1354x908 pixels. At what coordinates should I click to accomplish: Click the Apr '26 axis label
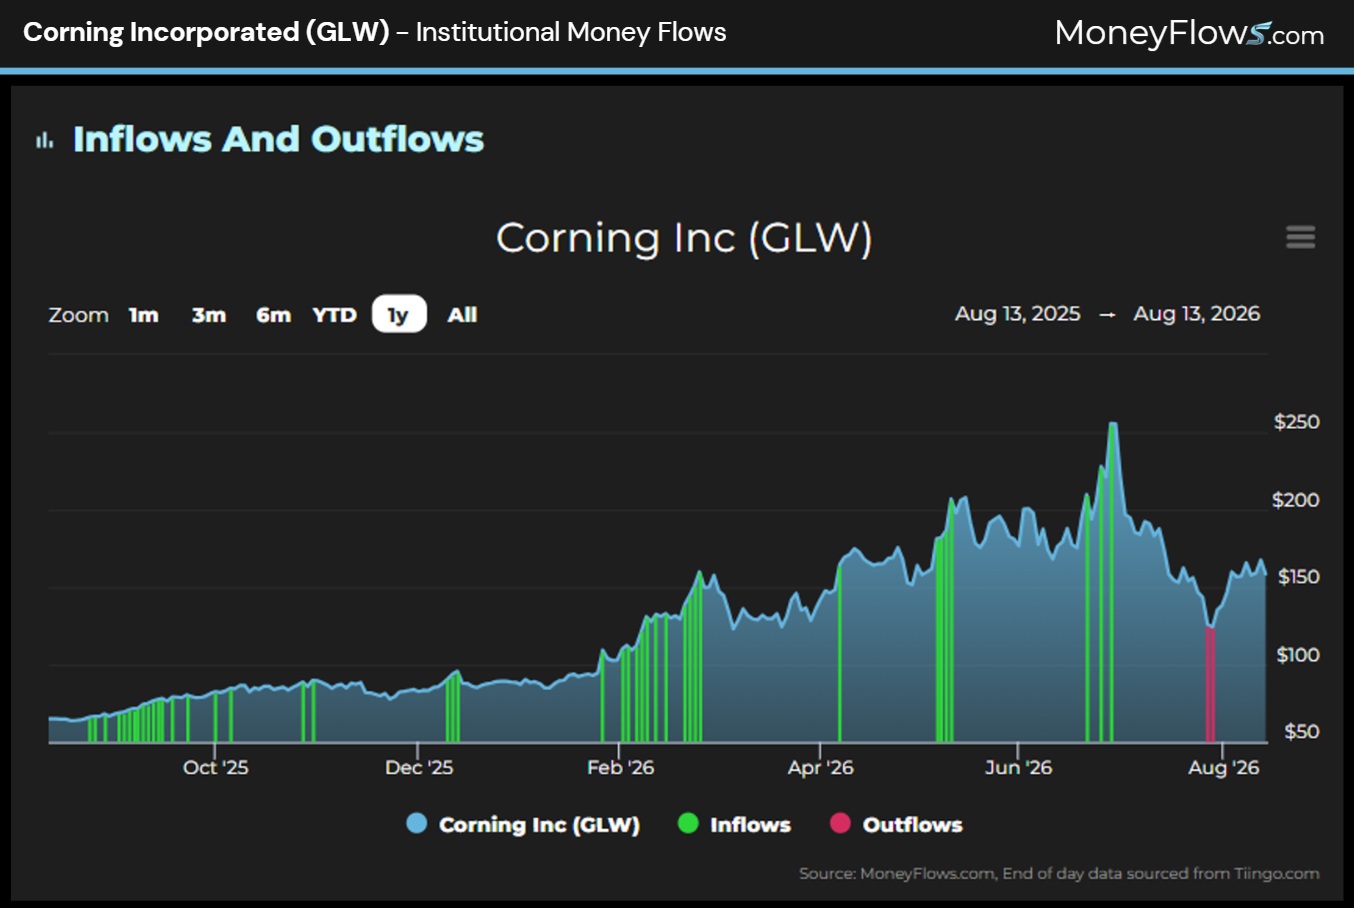820,767
